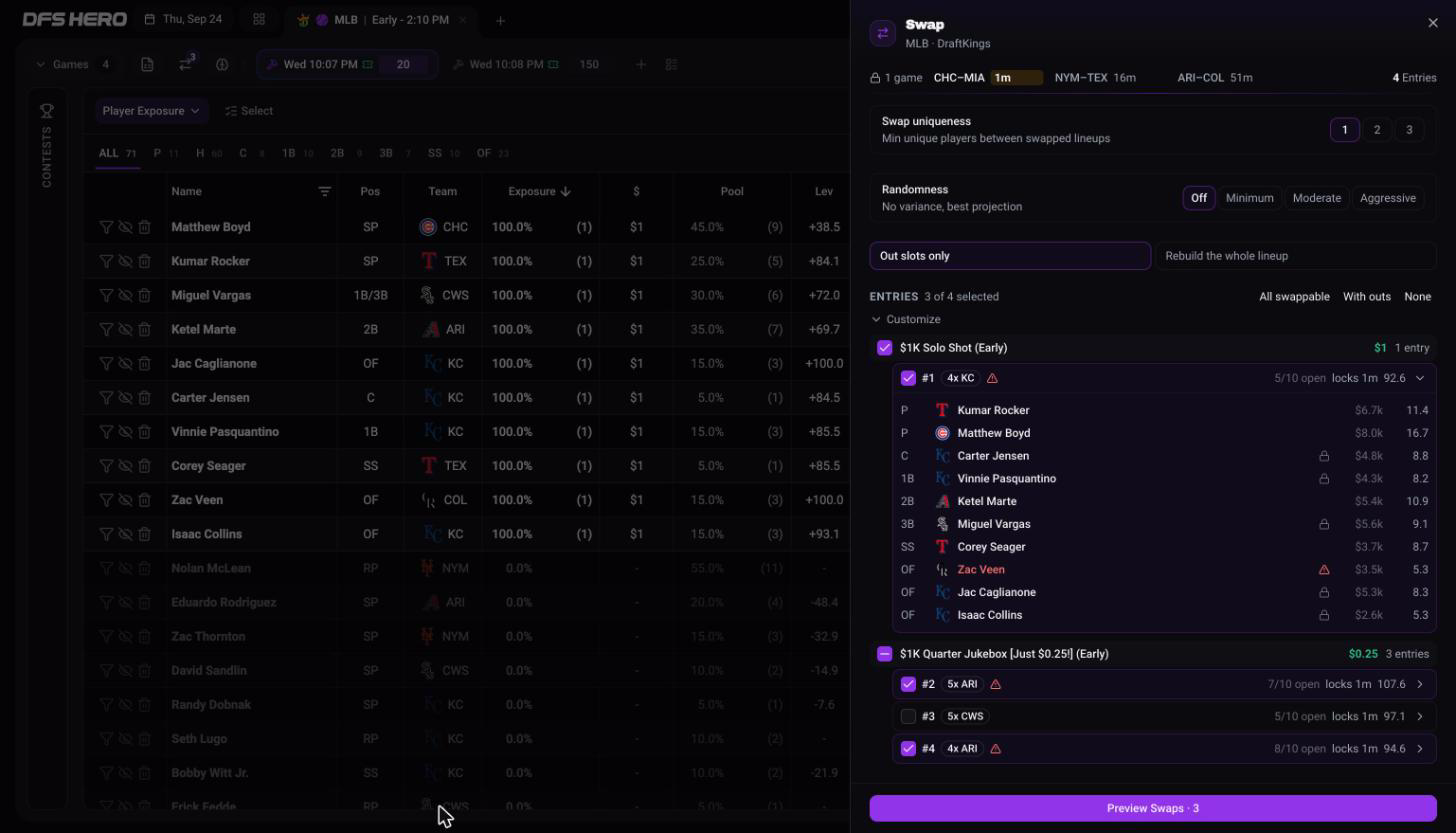
Task: Click the info circle icon in toolbar
Action: coord(222,64)
